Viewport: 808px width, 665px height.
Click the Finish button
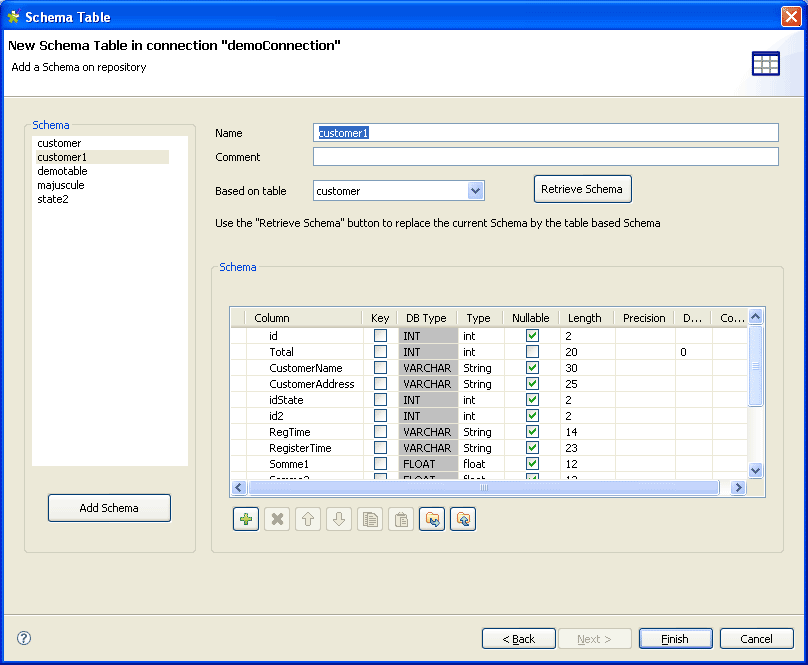click(675, 639)
